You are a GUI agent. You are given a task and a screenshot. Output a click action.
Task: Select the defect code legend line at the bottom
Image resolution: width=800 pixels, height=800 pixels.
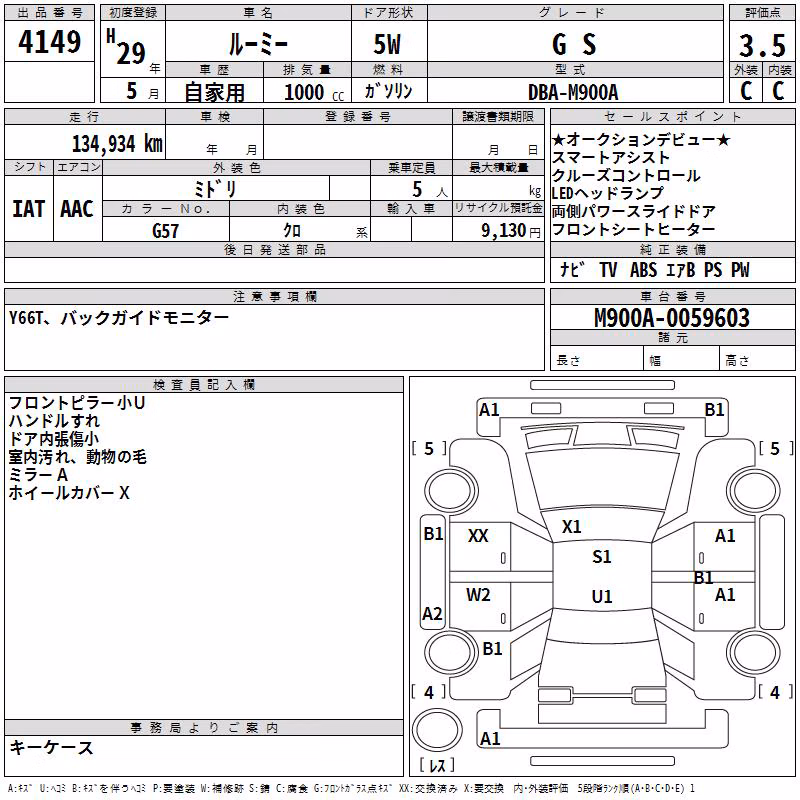[x=351, y=788]
